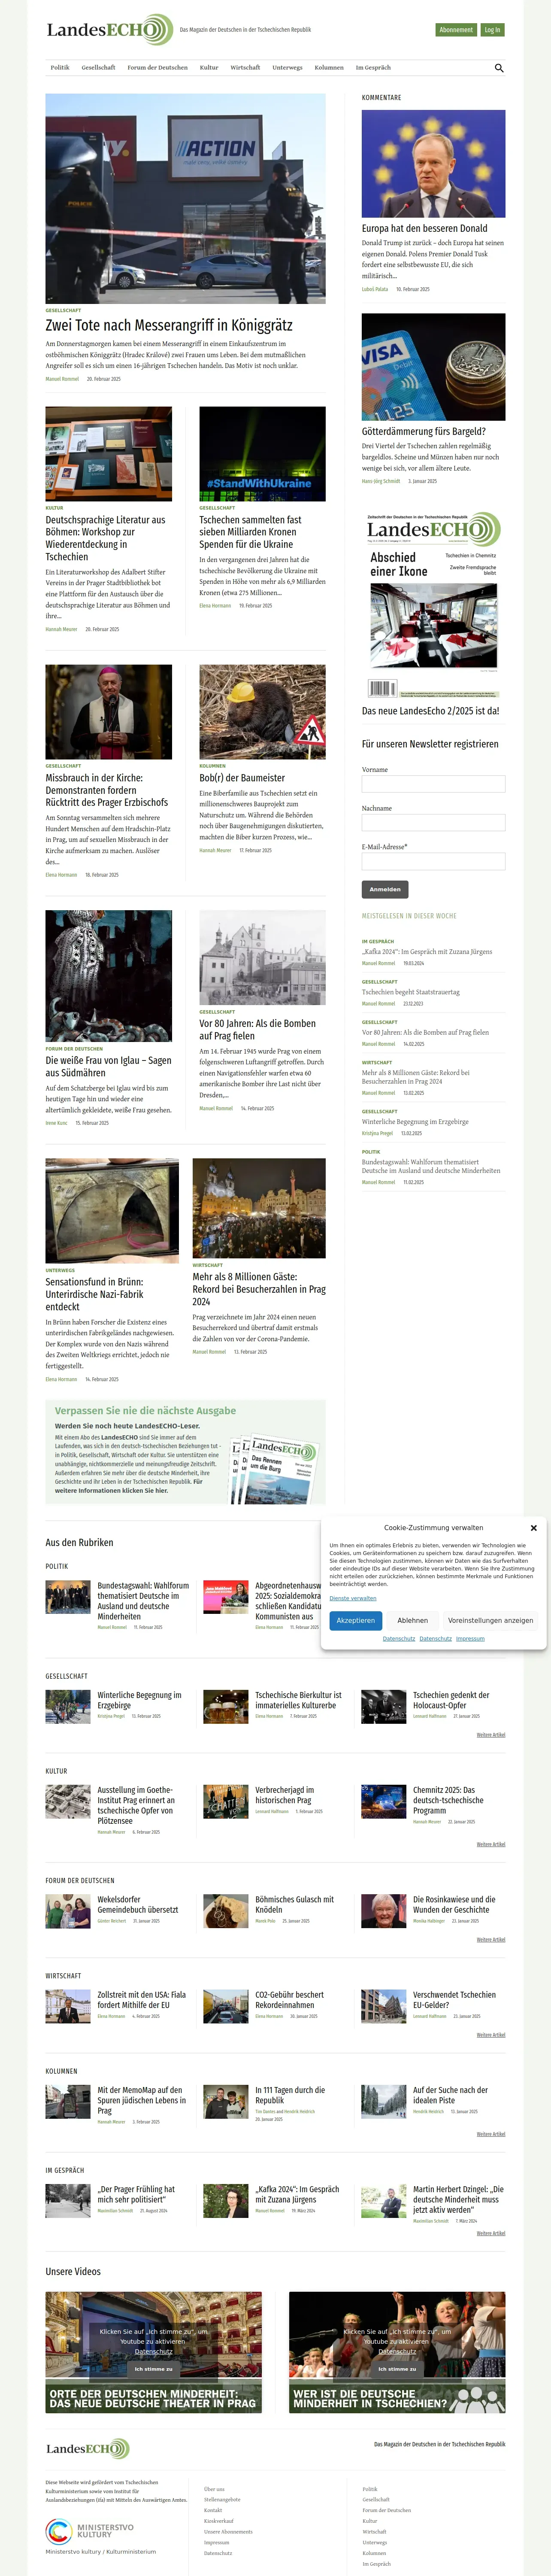Open Chemnitz 2025 deutsch-tschechische Programm article
551x2576 pixels.
pos(448,1800)
